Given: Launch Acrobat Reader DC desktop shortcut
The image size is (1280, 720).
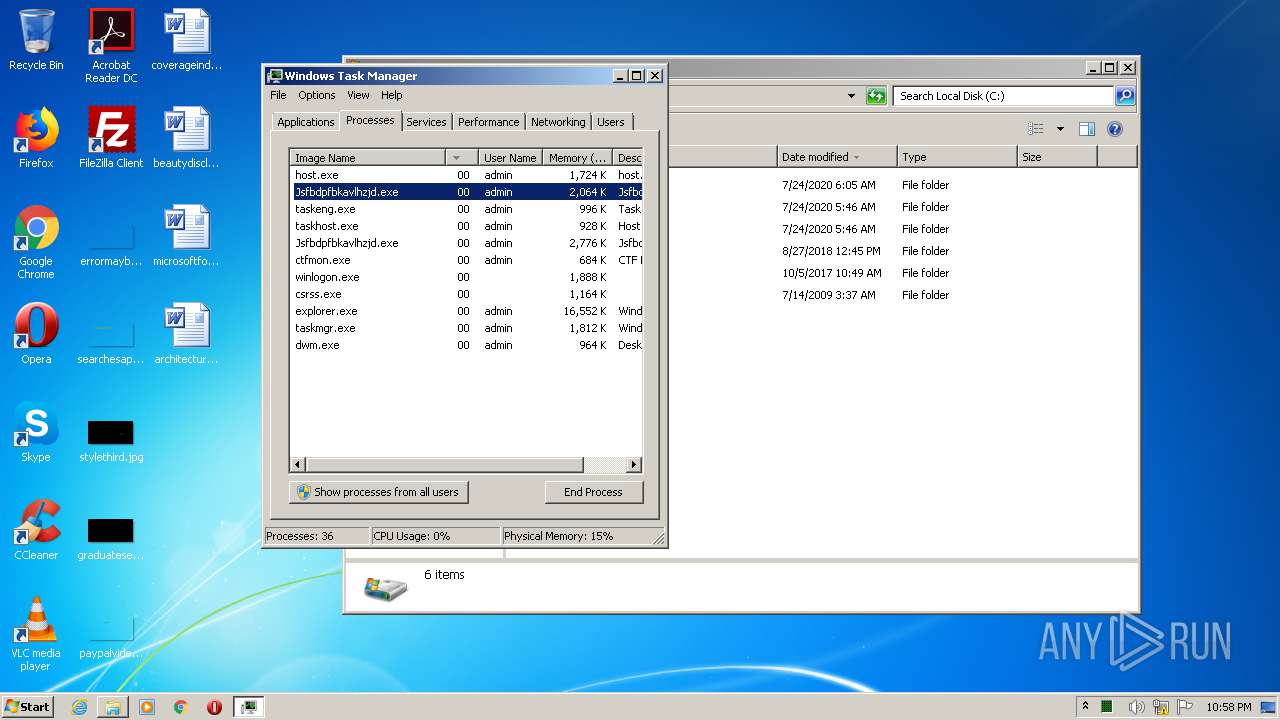Looking at the screenshot, I should [111, 46].
